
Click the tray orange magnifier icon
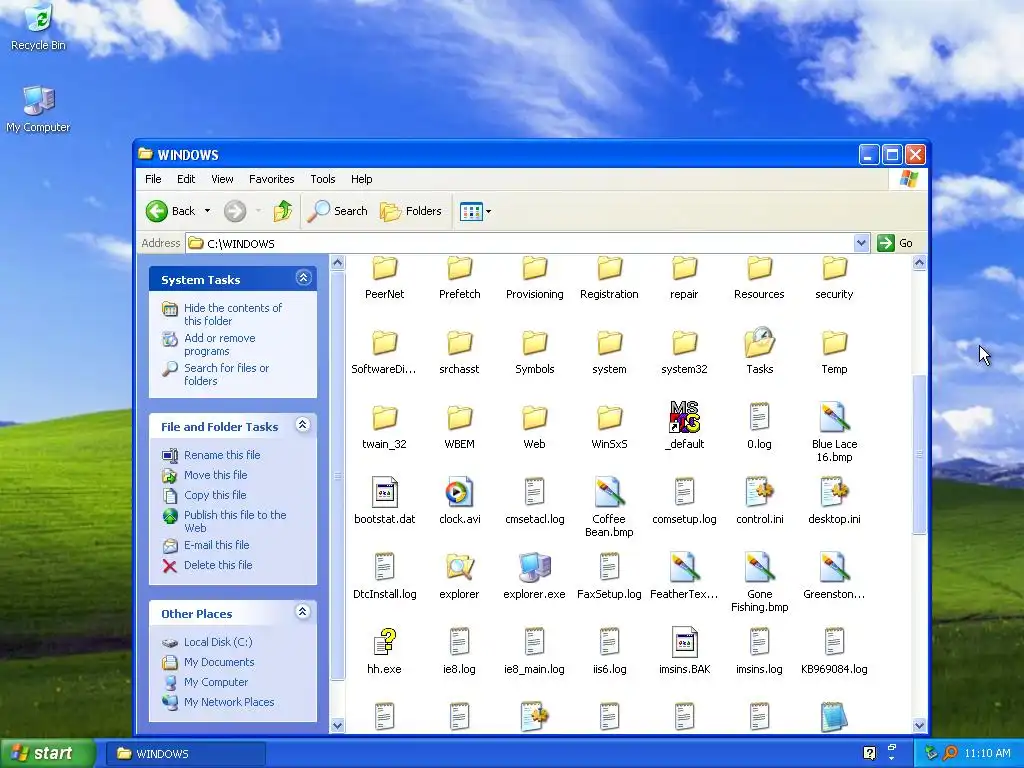(950, 753)
